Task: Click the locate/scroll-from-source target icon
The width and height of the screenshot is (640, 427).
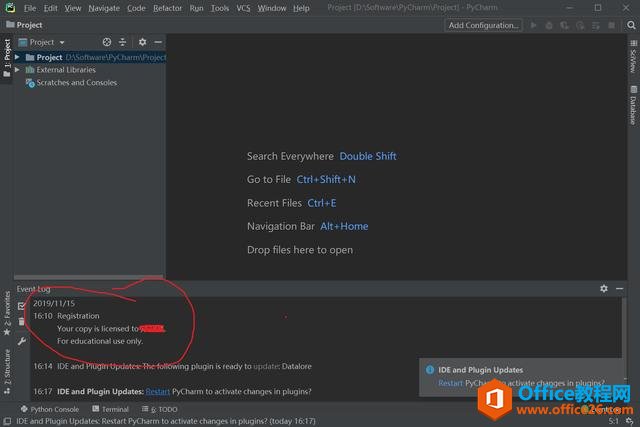Action: point(107,42)
